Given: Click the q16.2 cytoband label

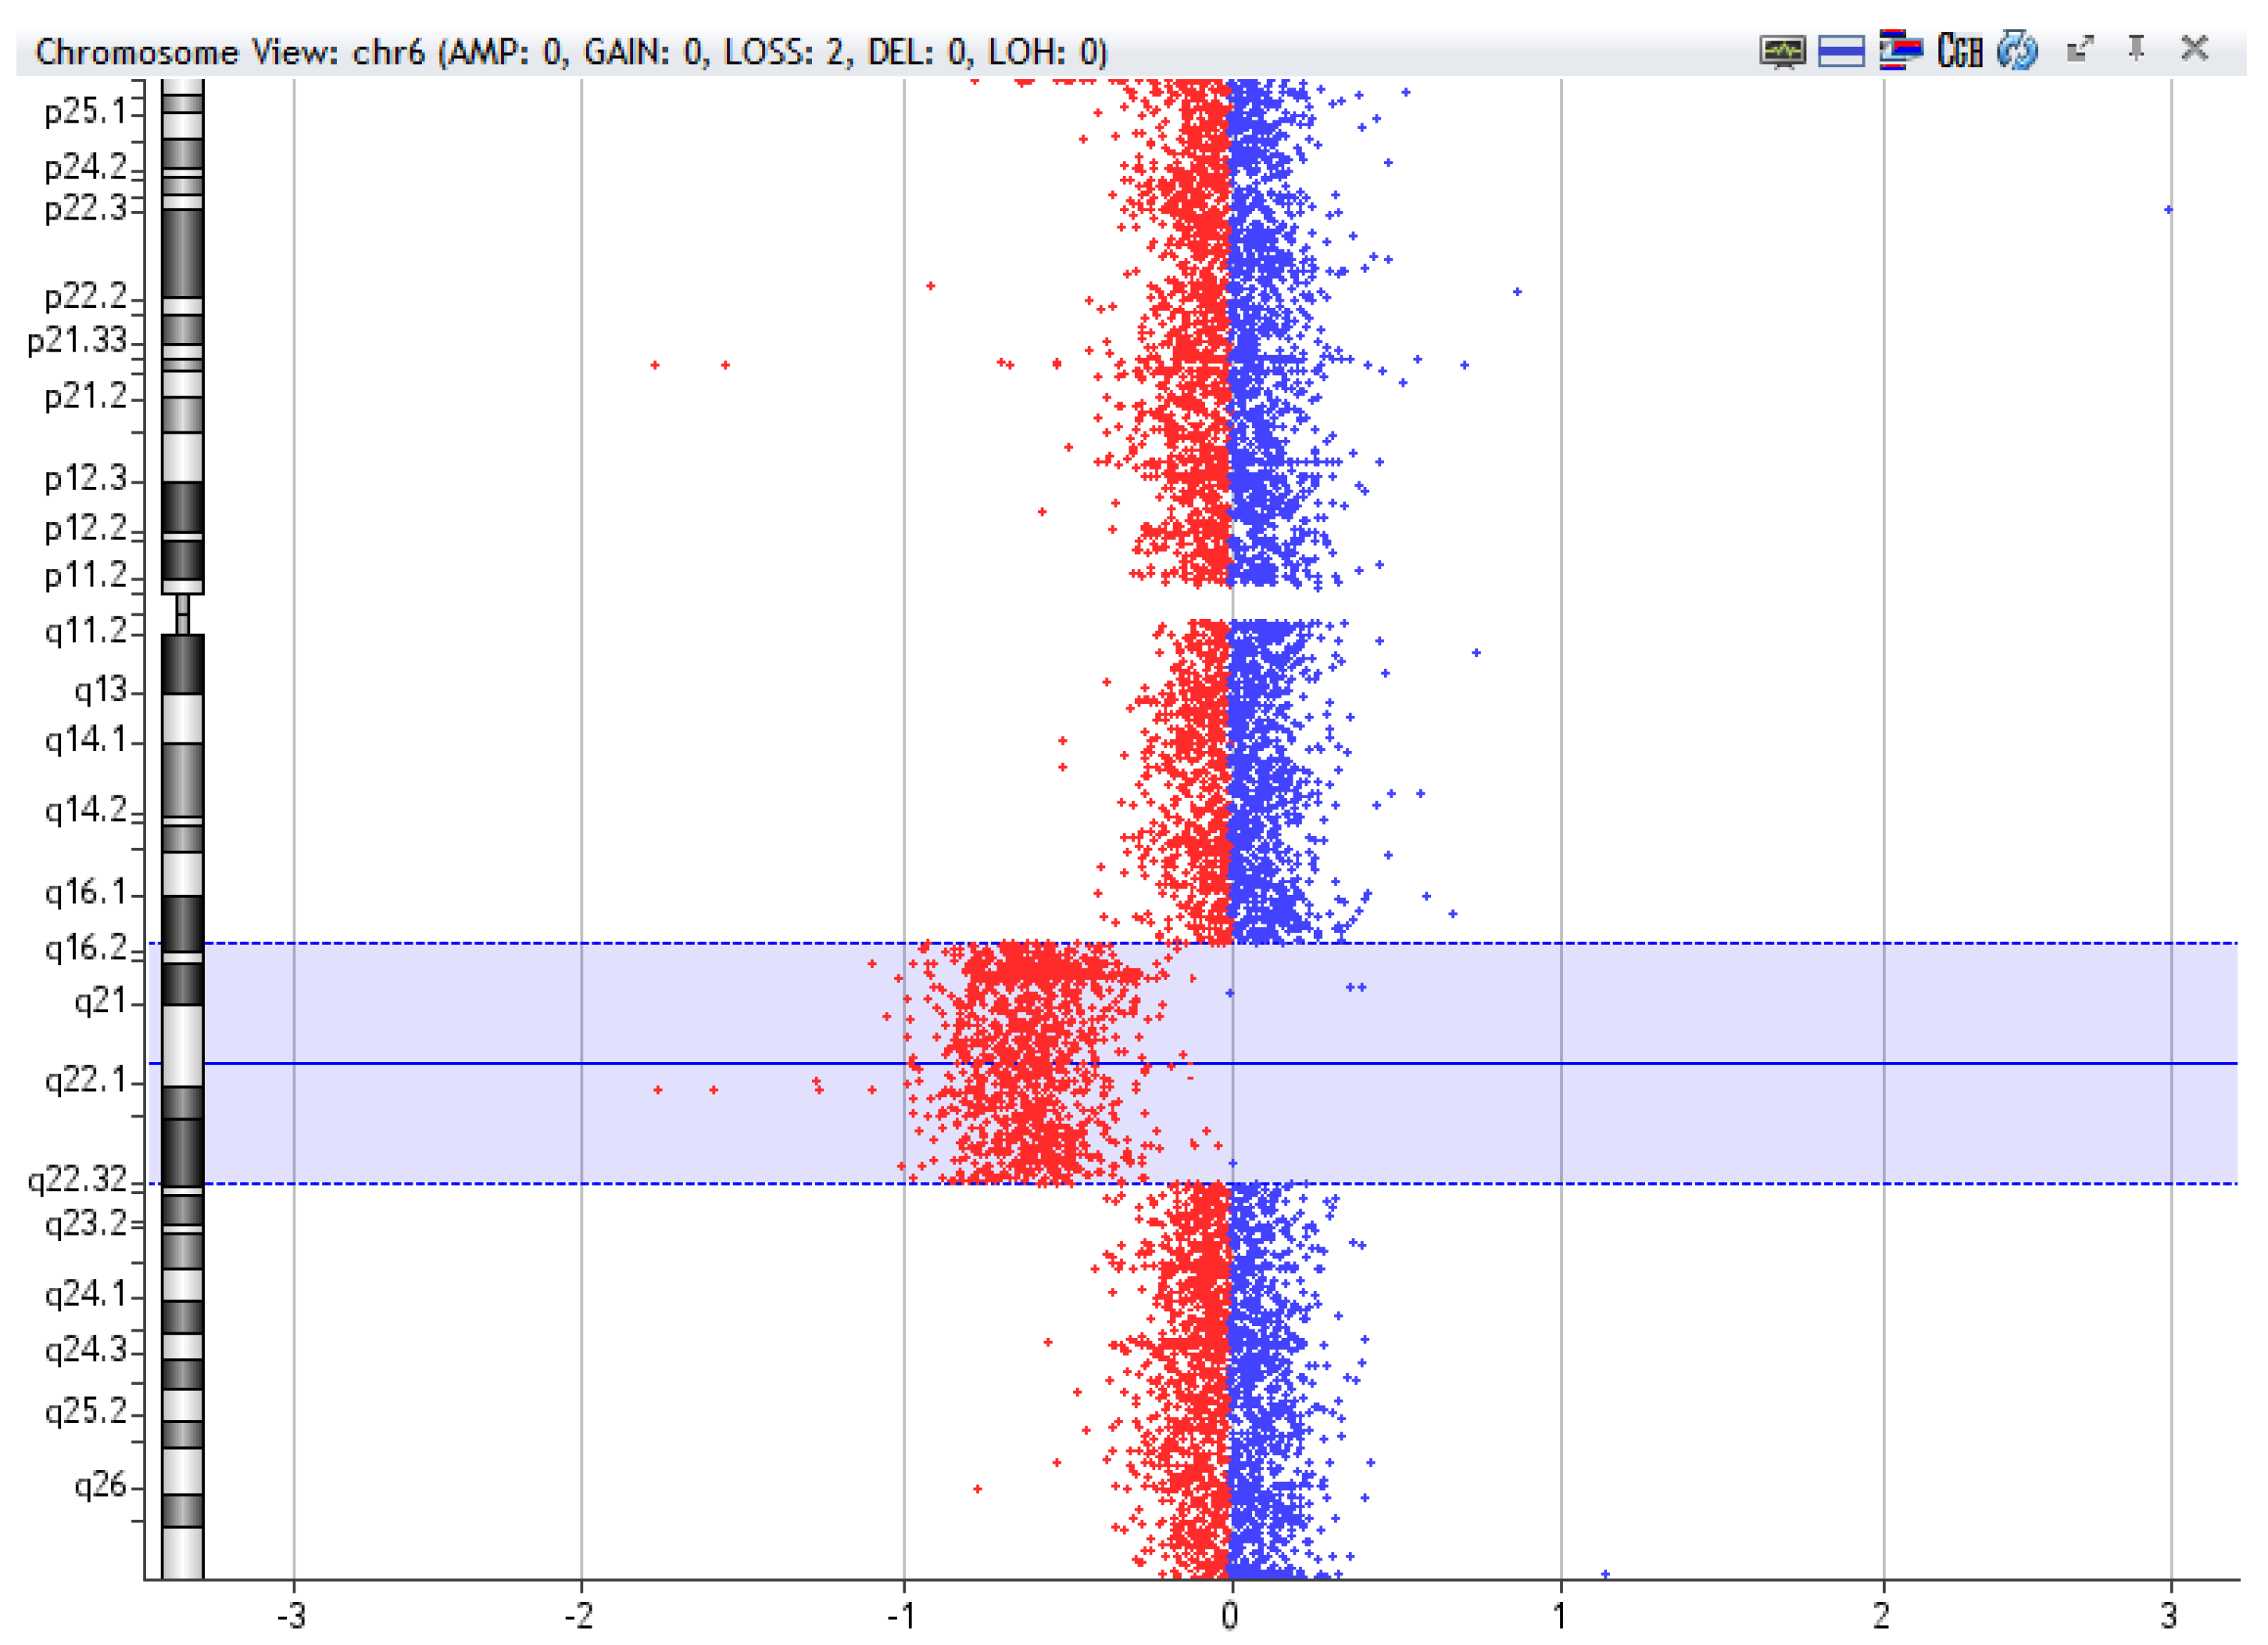Looking at the screenshot, I should click(x=86, y=948).
